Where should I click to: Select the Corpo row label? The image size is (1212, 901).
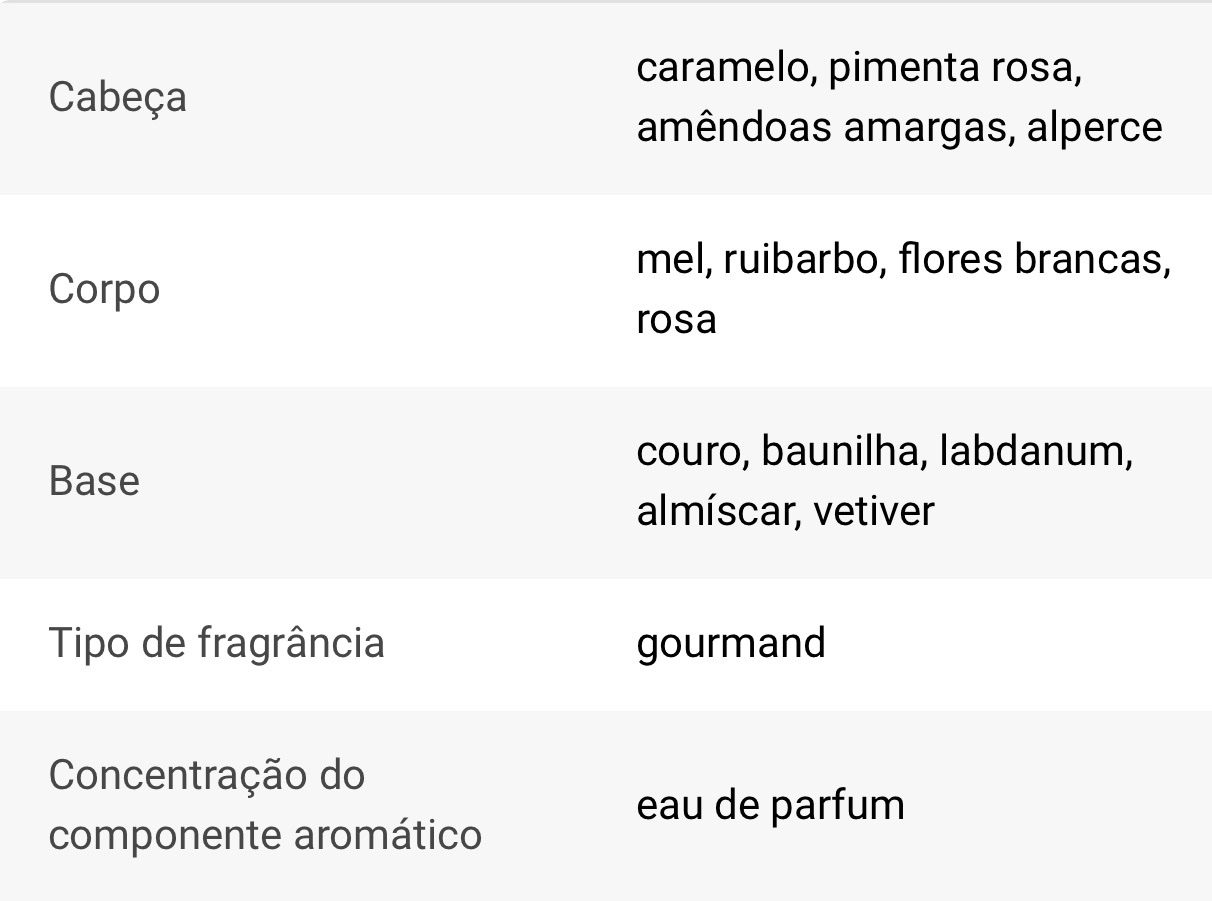(104, 290)
